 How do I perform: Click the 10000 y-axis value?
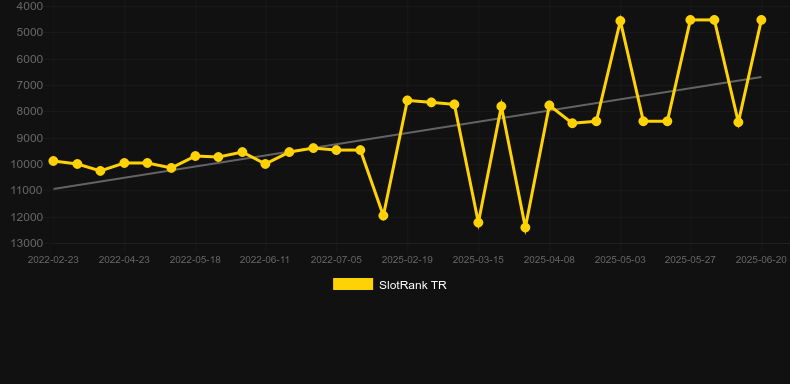[28, 164]
